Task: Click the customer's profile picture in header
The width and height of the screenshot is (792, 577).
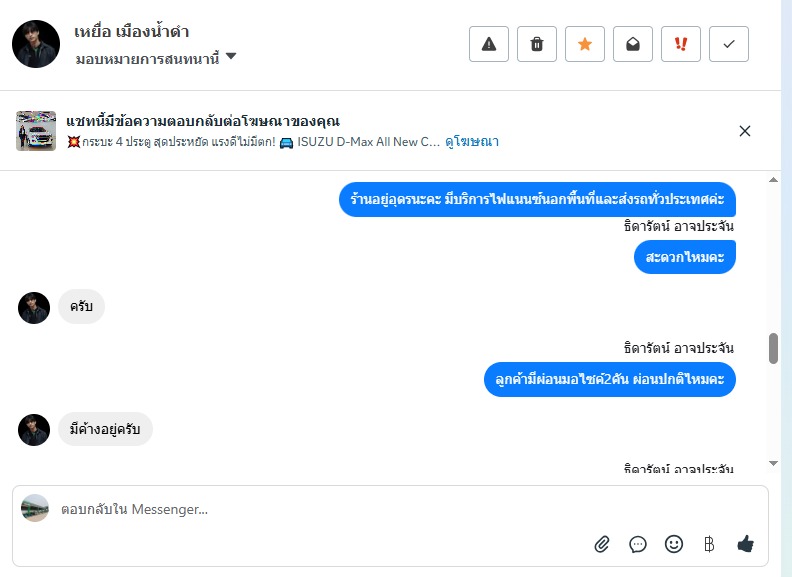Action: pos(36,44)
